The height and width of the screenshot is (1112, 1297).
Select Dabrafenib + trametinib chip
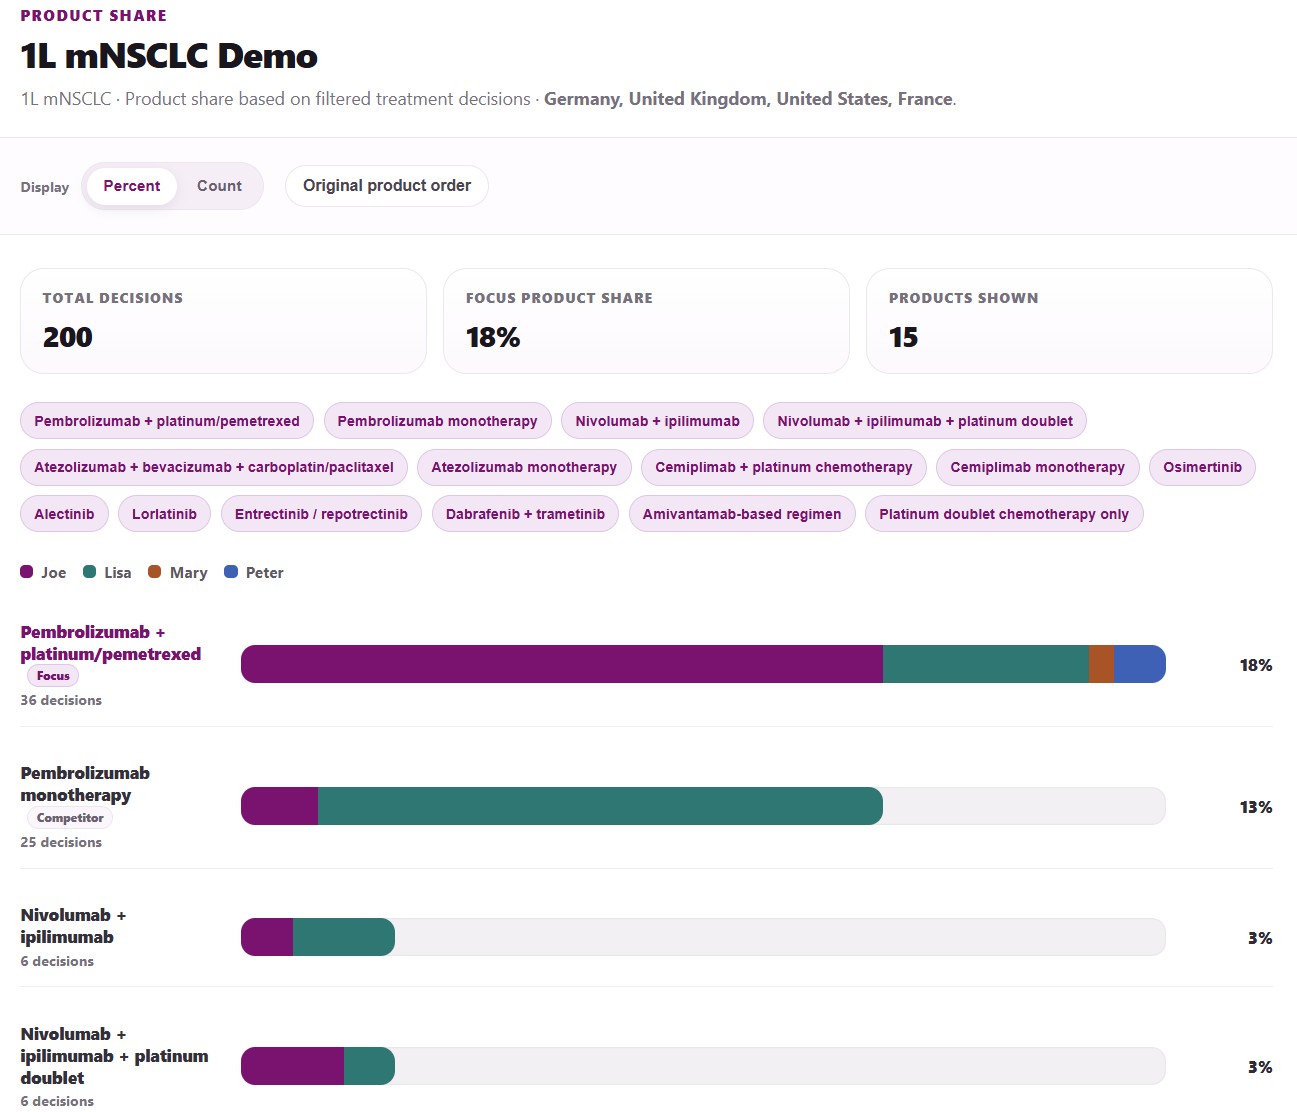click(x=525, y=514)
